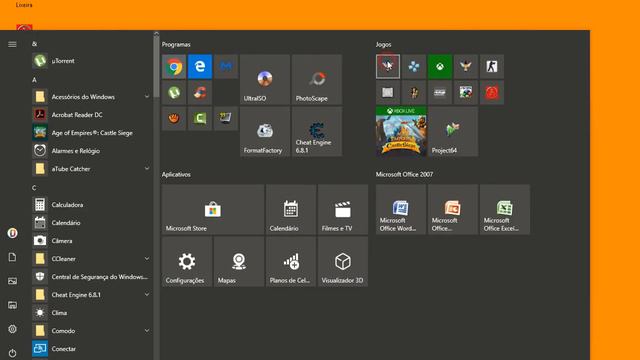Open Alarmes e Relógio from the app list
The height and width of the screenshot is (360, 640).
91,151
